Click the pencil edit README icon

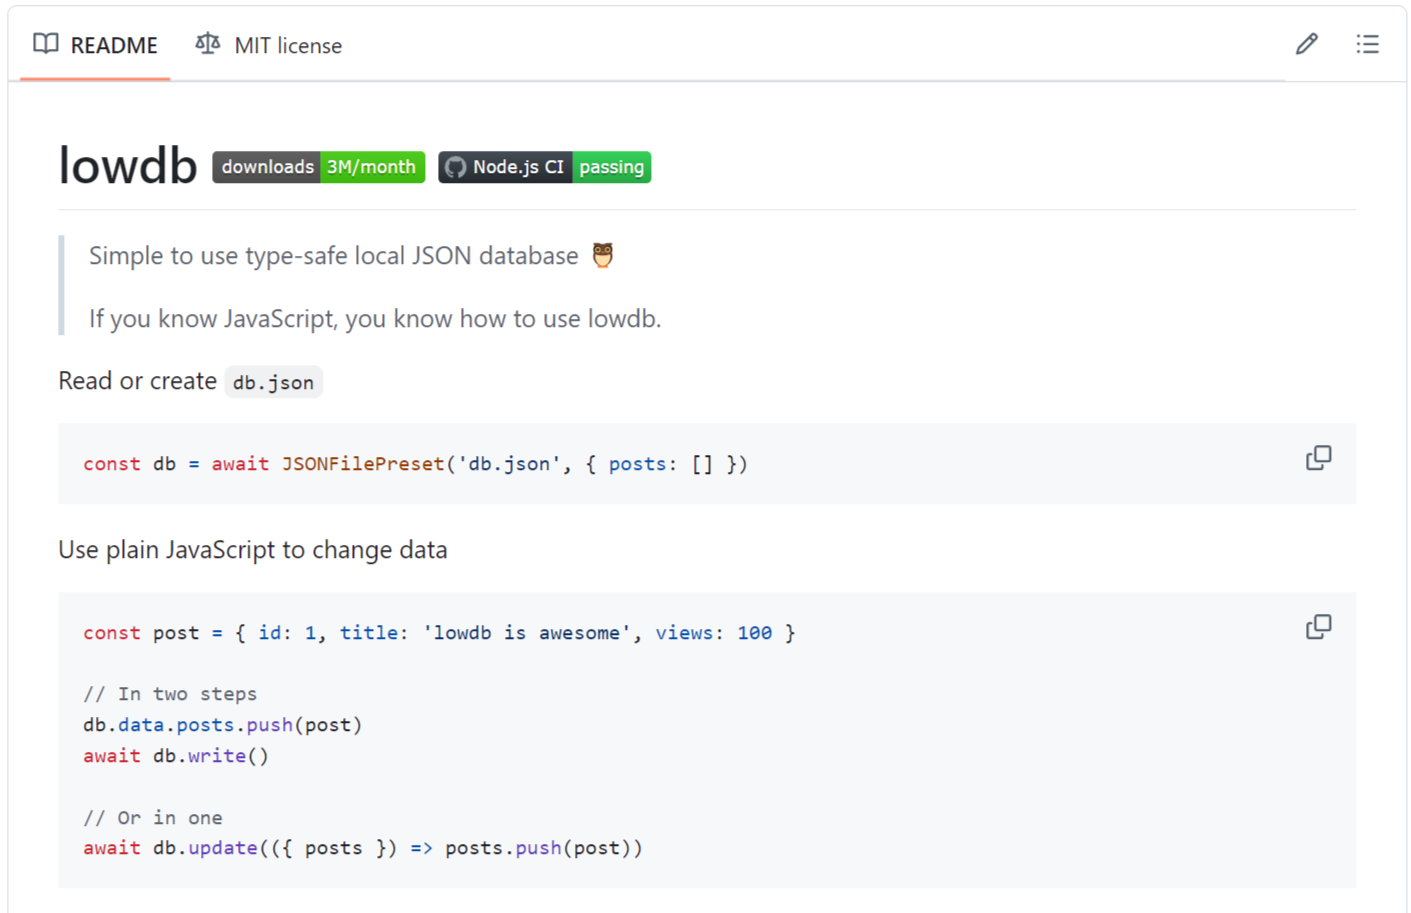(x=1306, y=44)
